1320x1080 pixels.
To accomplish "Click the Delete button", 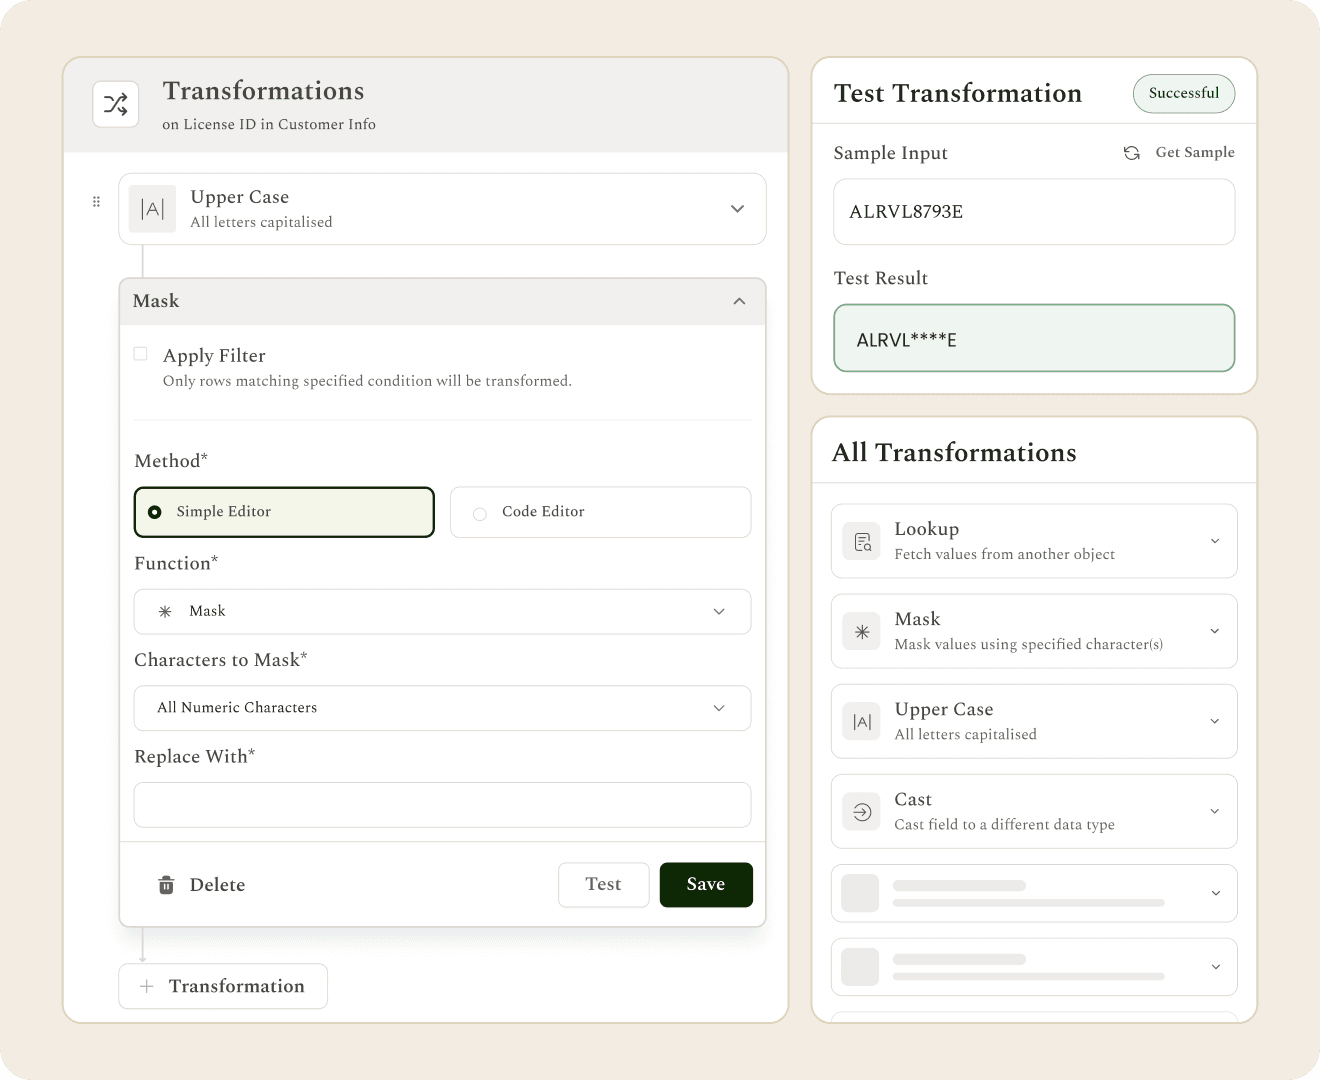I will pyautogui.click(x=201, y=885).
